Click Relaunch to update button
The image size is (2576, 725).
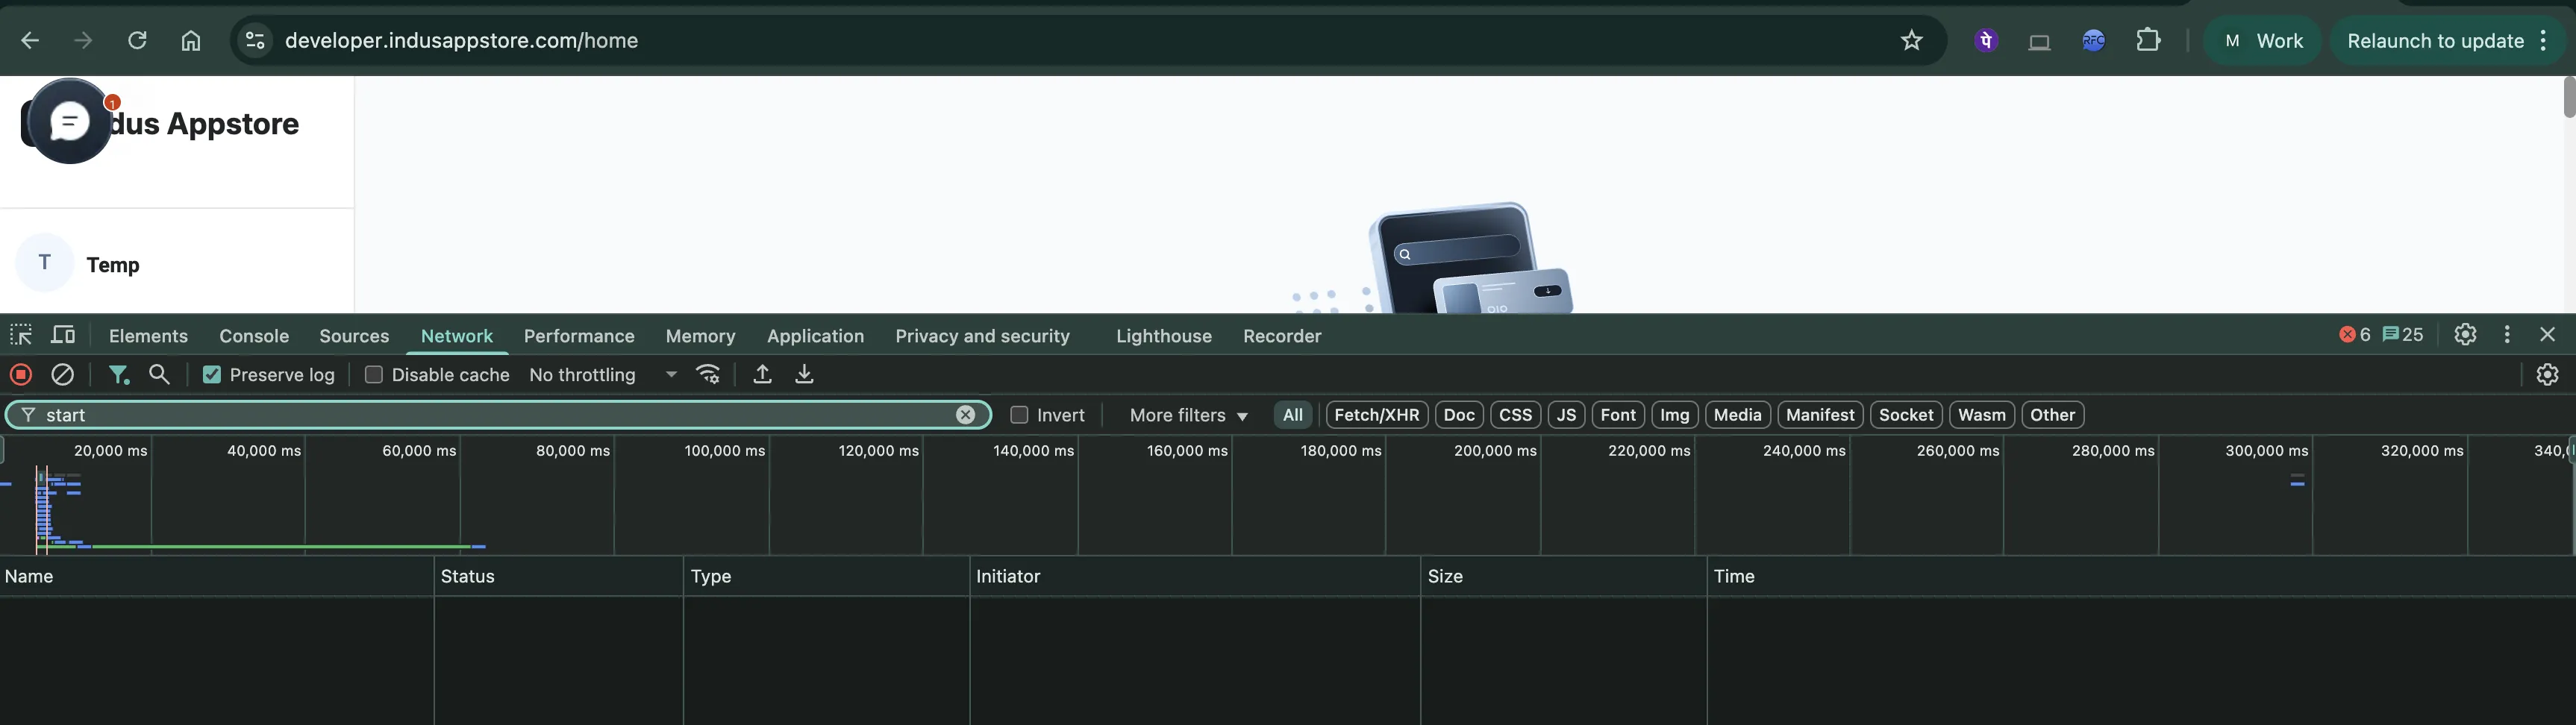2435,41
